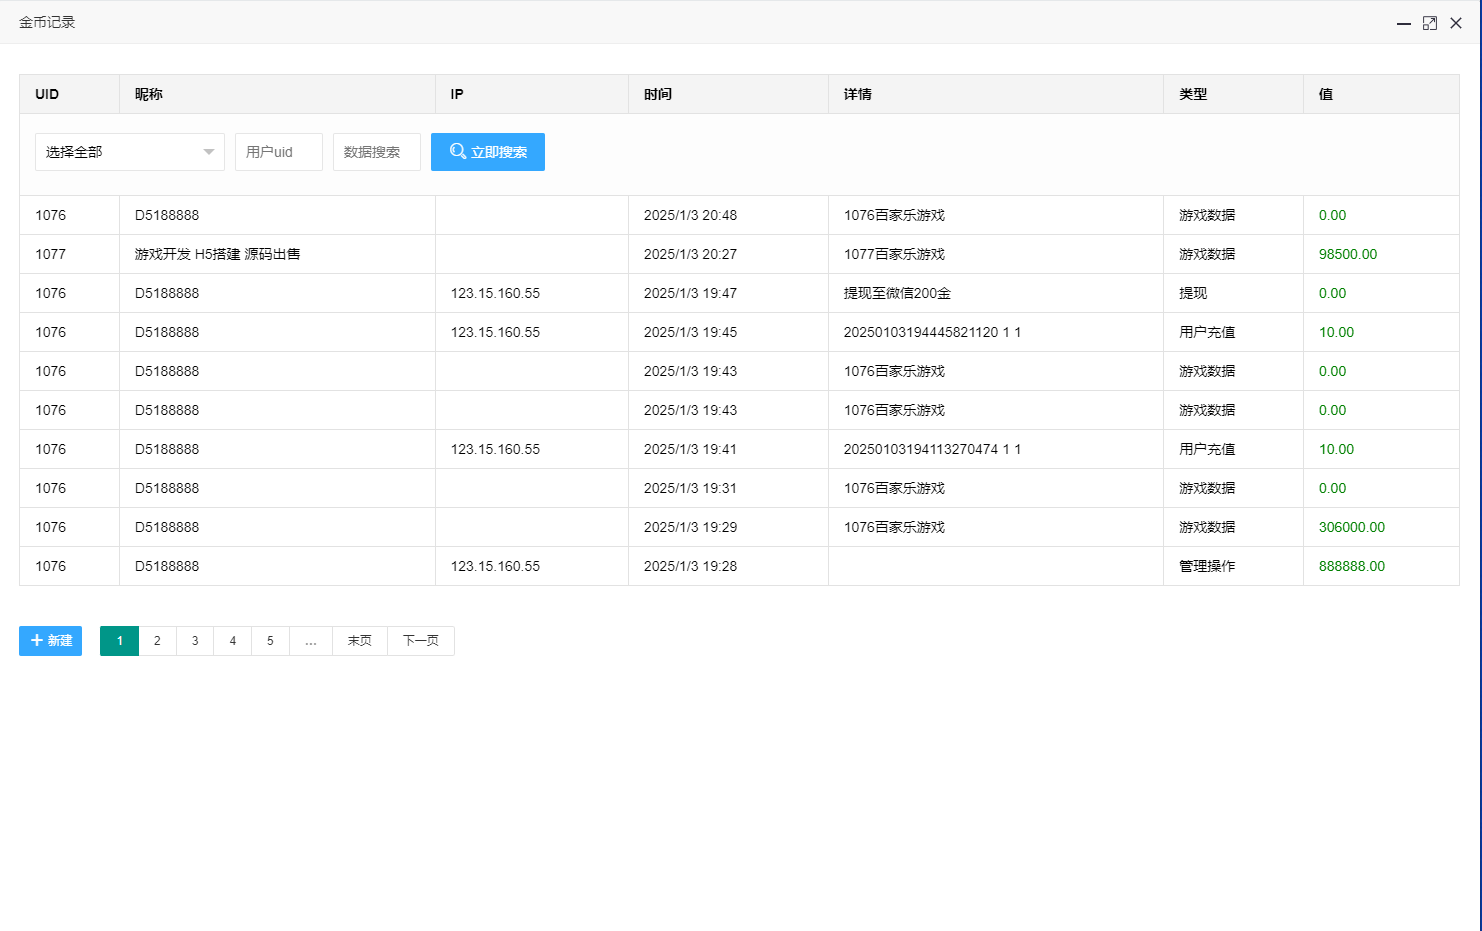1482x931 pixels.
Task: Click the green 888888.00 value
Action: coord(1351,566)
